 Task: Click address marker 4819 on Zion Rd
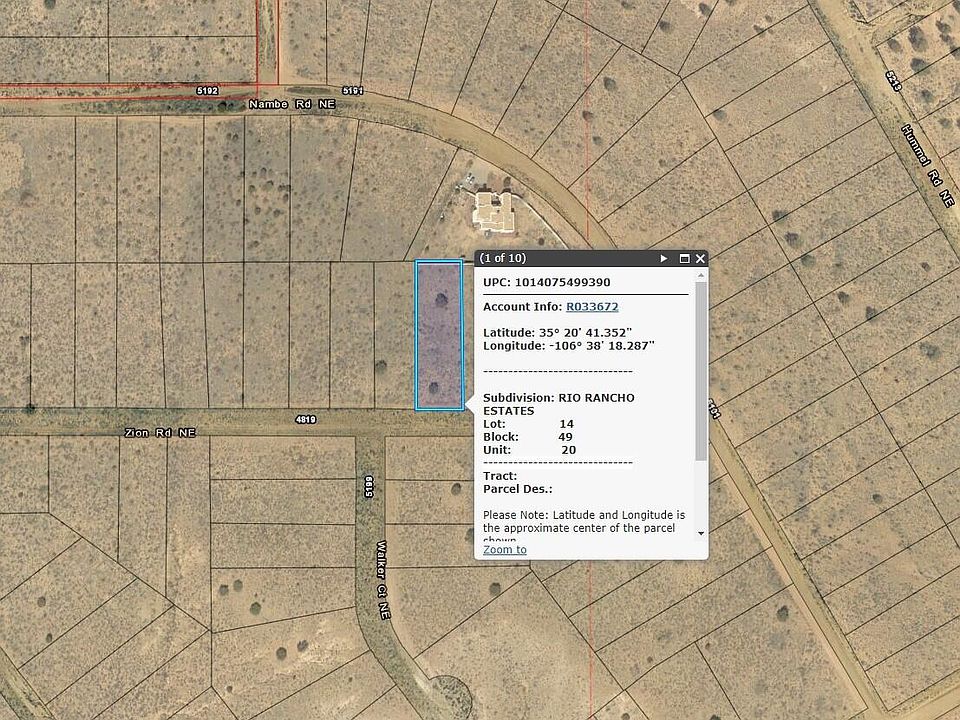[x=305, y=420]
